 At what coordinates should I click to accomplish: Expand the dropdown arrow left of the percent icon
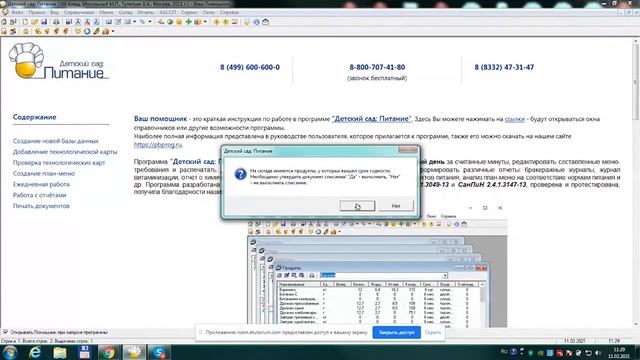134,22
